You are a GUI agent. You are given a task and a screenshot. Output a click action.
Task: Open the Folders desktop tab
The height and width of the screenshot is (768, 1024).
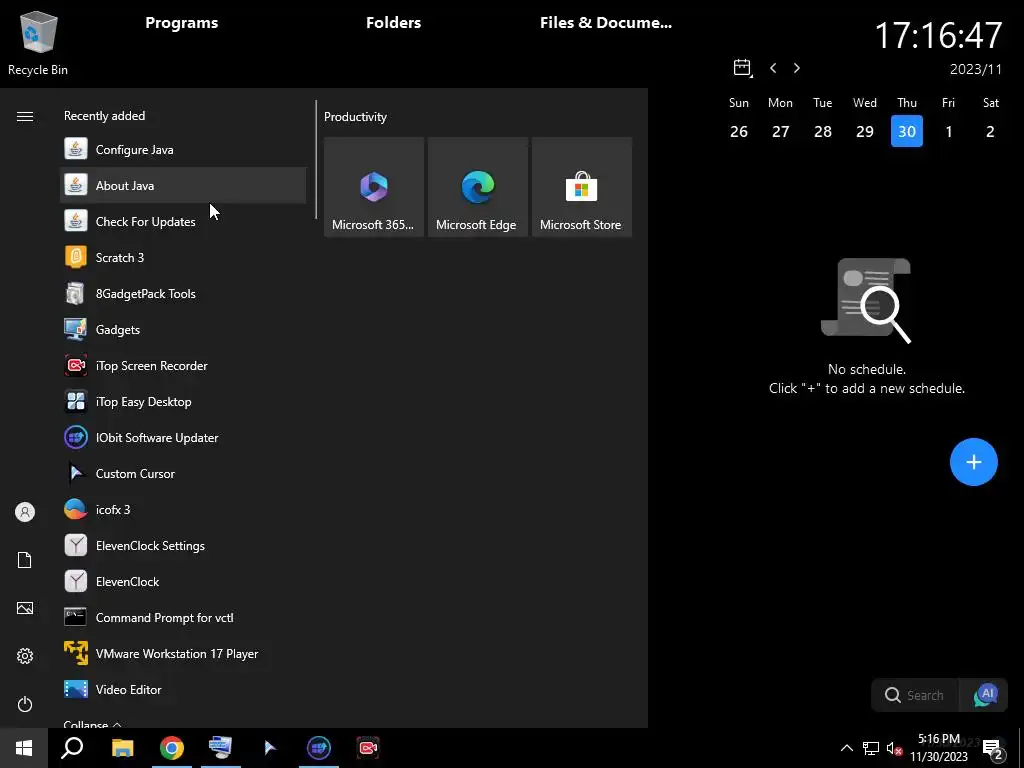point(393,23)
